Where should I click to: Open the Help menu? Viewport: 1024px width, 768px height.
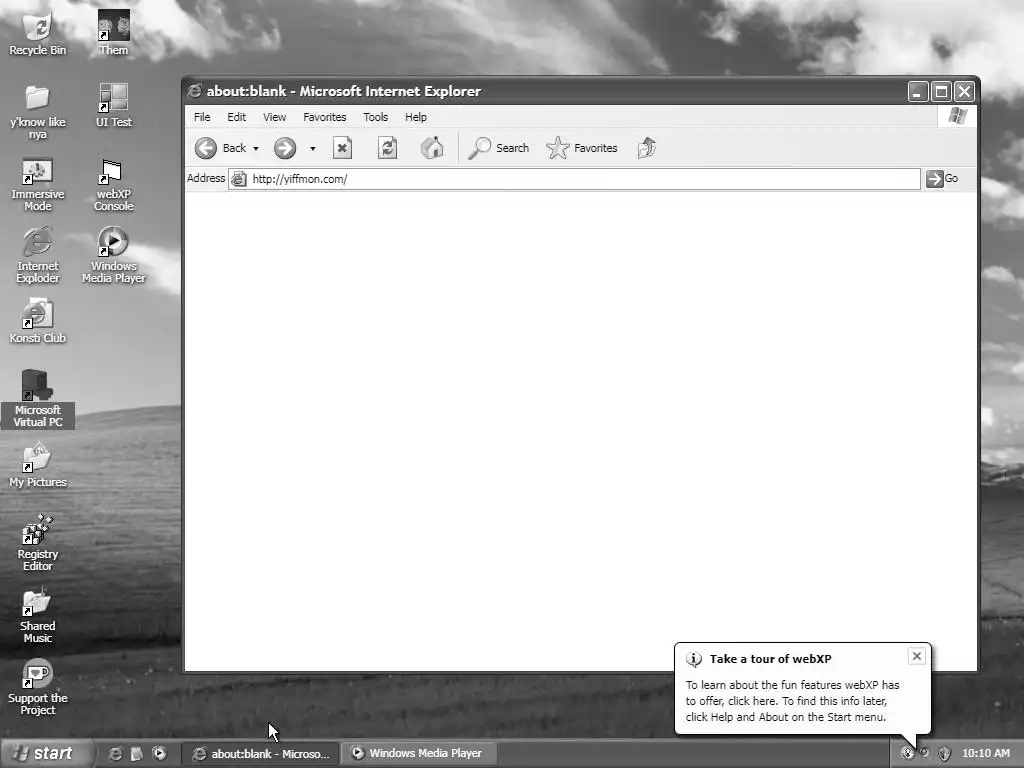(415, 117)
